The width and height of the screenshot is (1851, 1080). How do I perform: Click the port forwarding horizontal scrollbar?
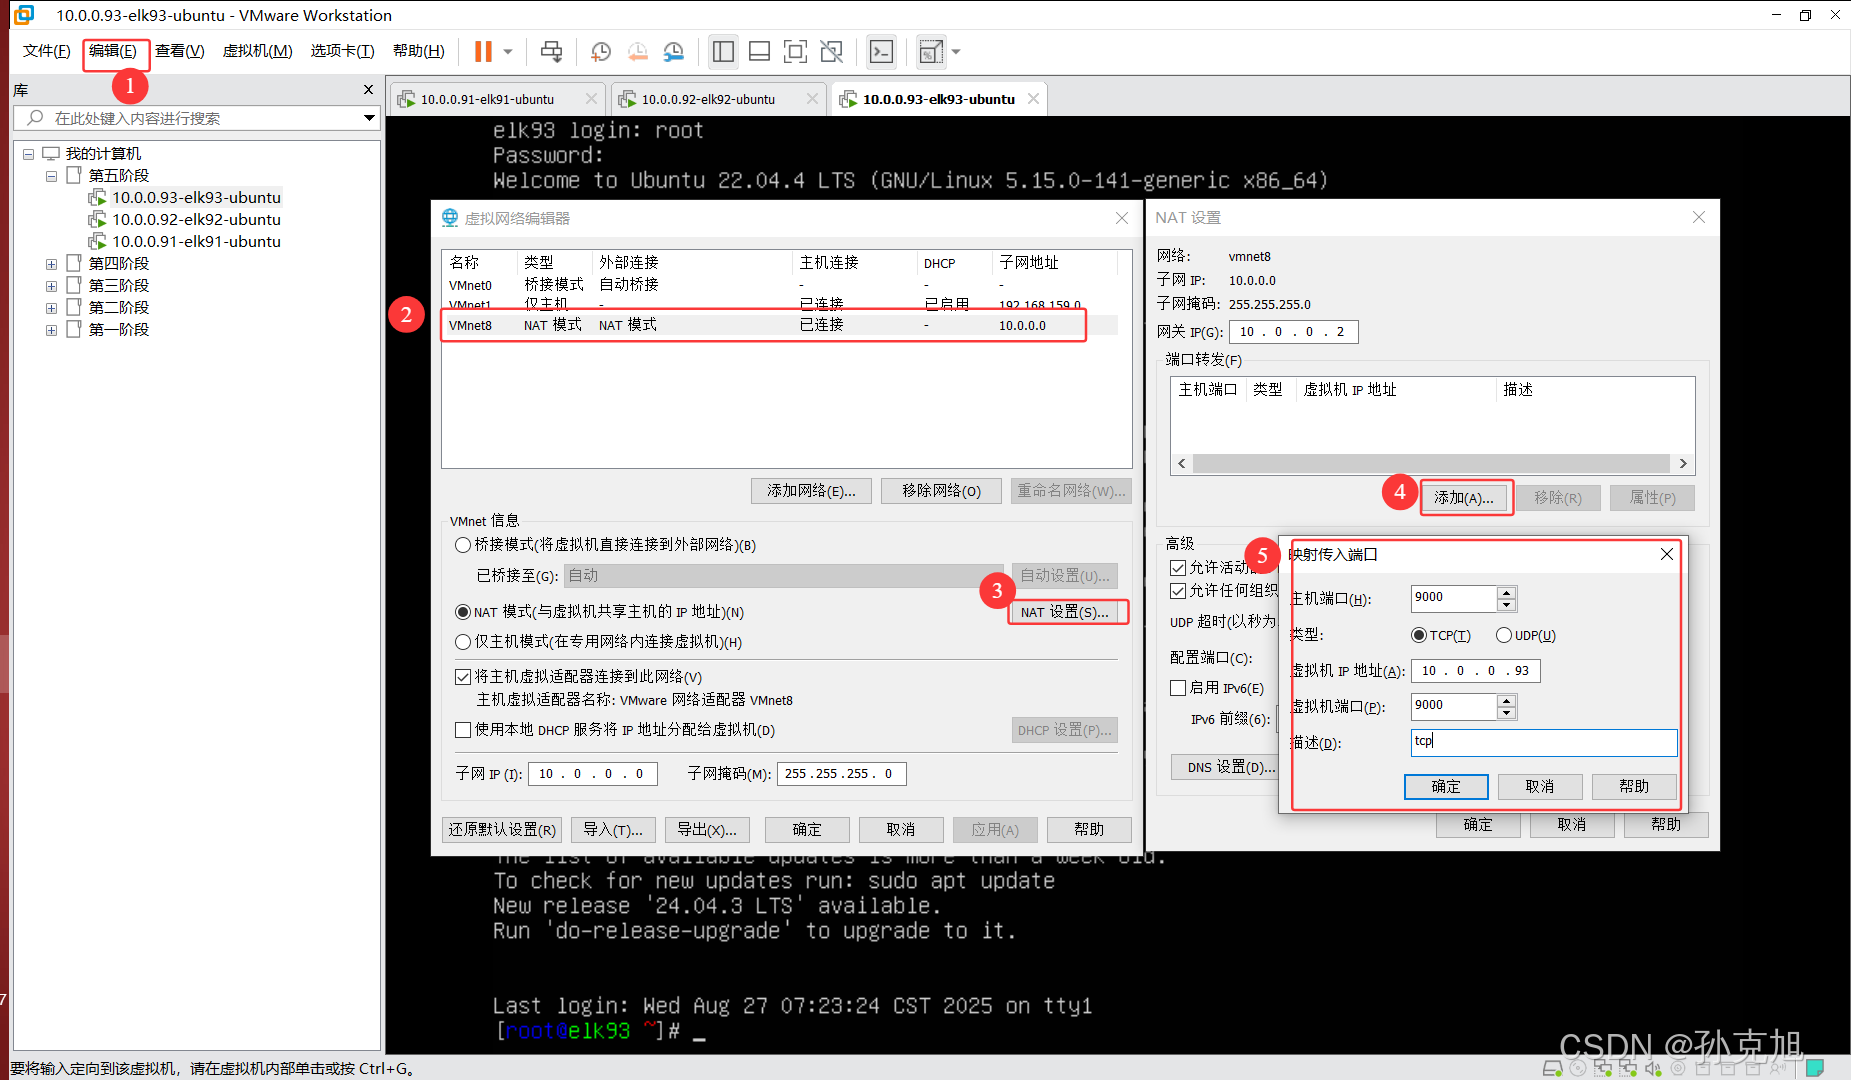pos(1431,463)
